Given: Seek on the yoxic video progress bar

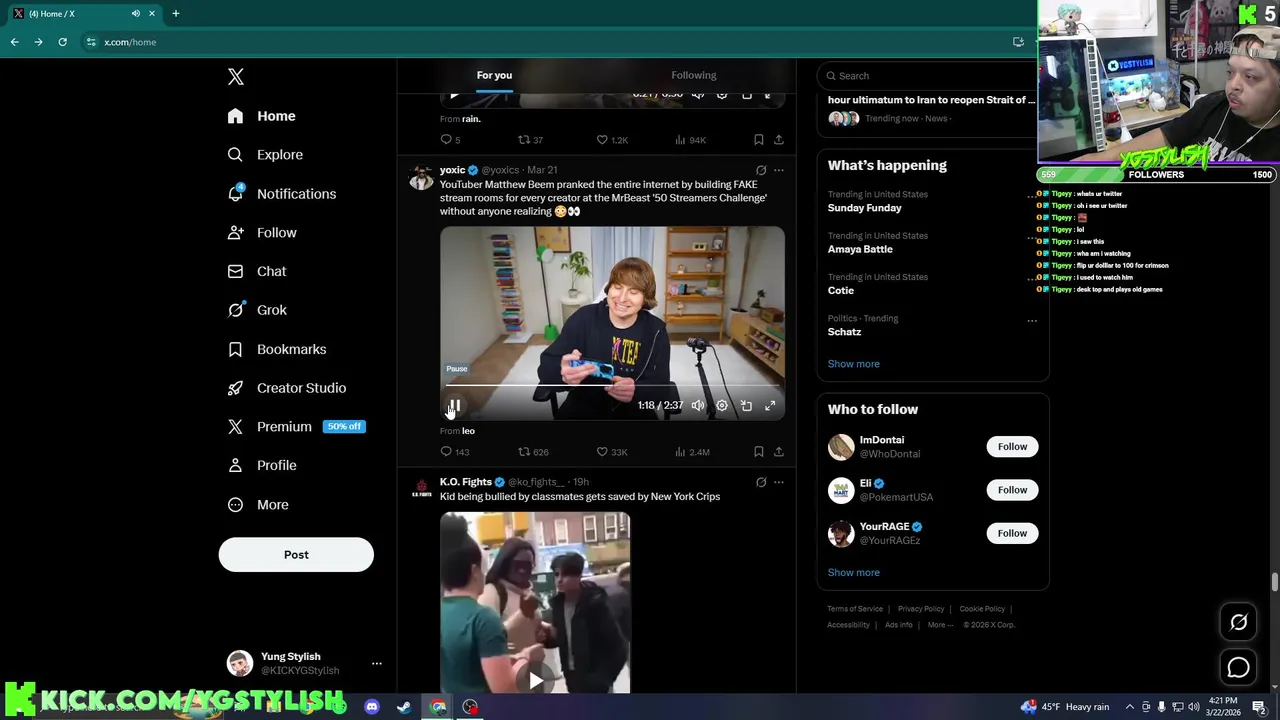Looking at the screenshot, I should 612,385.
